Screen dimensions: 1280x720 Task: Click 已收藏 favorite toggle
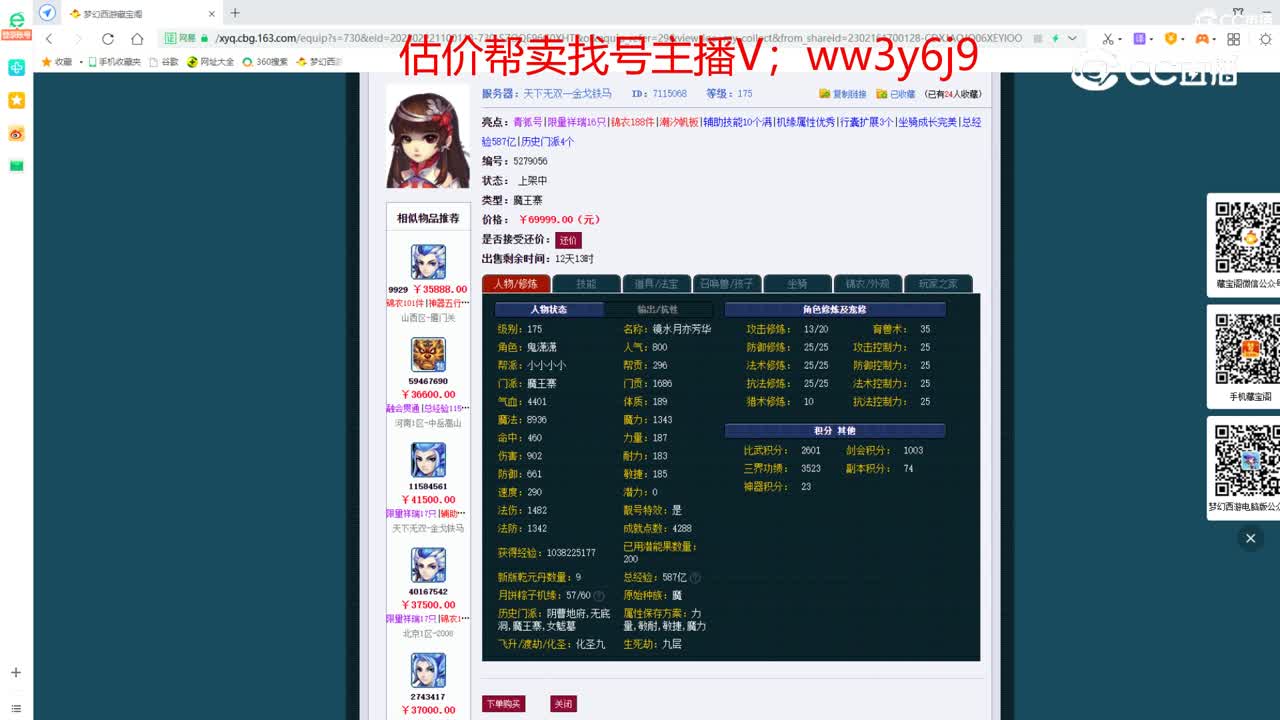coord(895,94)
